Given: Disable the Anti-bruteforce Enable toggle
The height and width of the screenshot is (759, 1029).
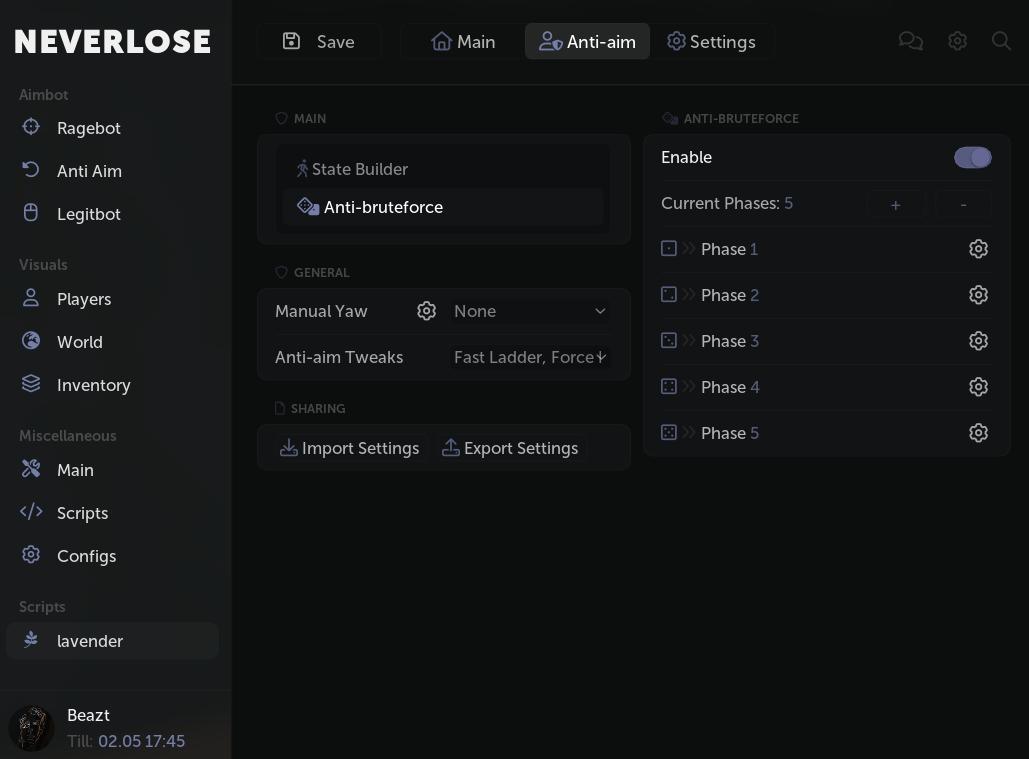Looking at the screenshot, I should (972, 157).
